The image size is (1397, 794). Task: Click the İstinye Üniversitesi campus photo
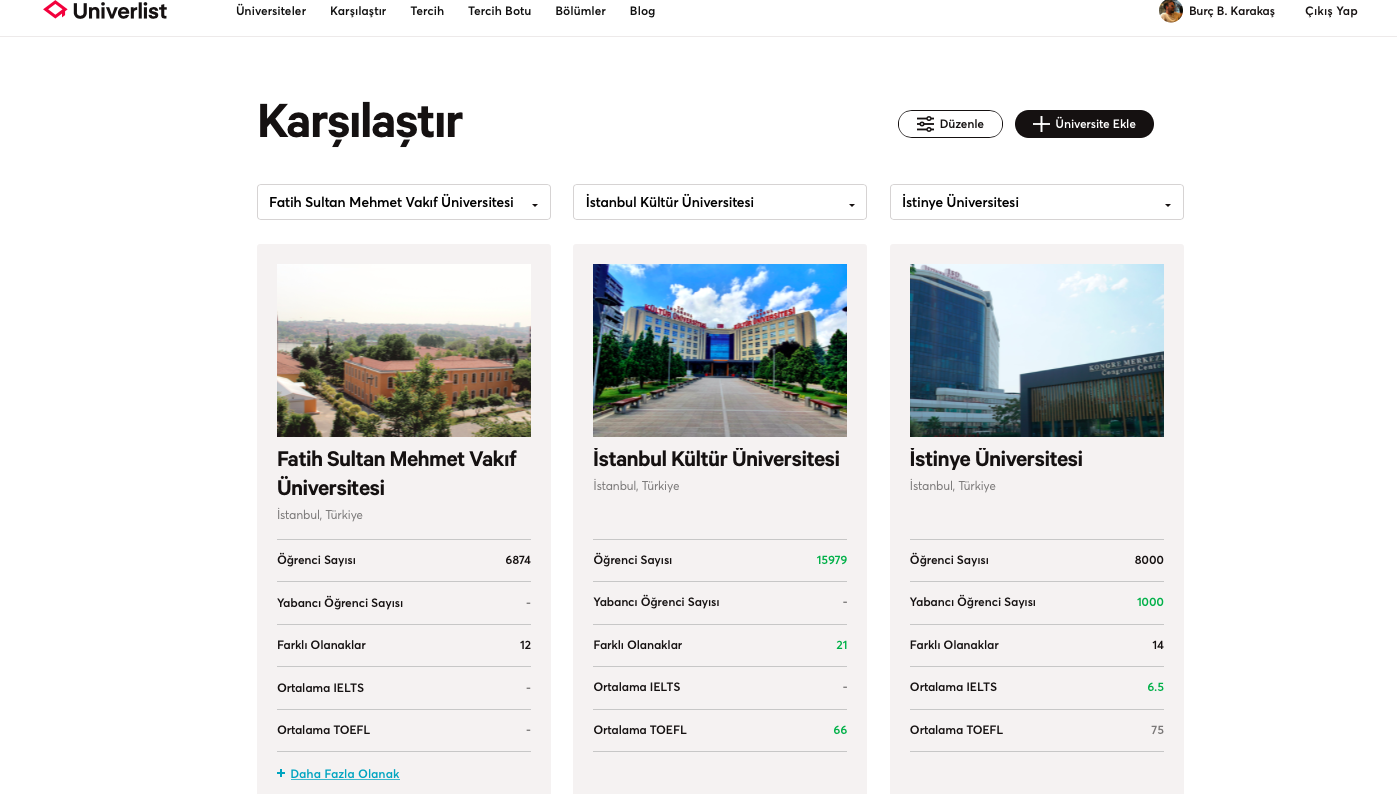[x=1036, y=350]
